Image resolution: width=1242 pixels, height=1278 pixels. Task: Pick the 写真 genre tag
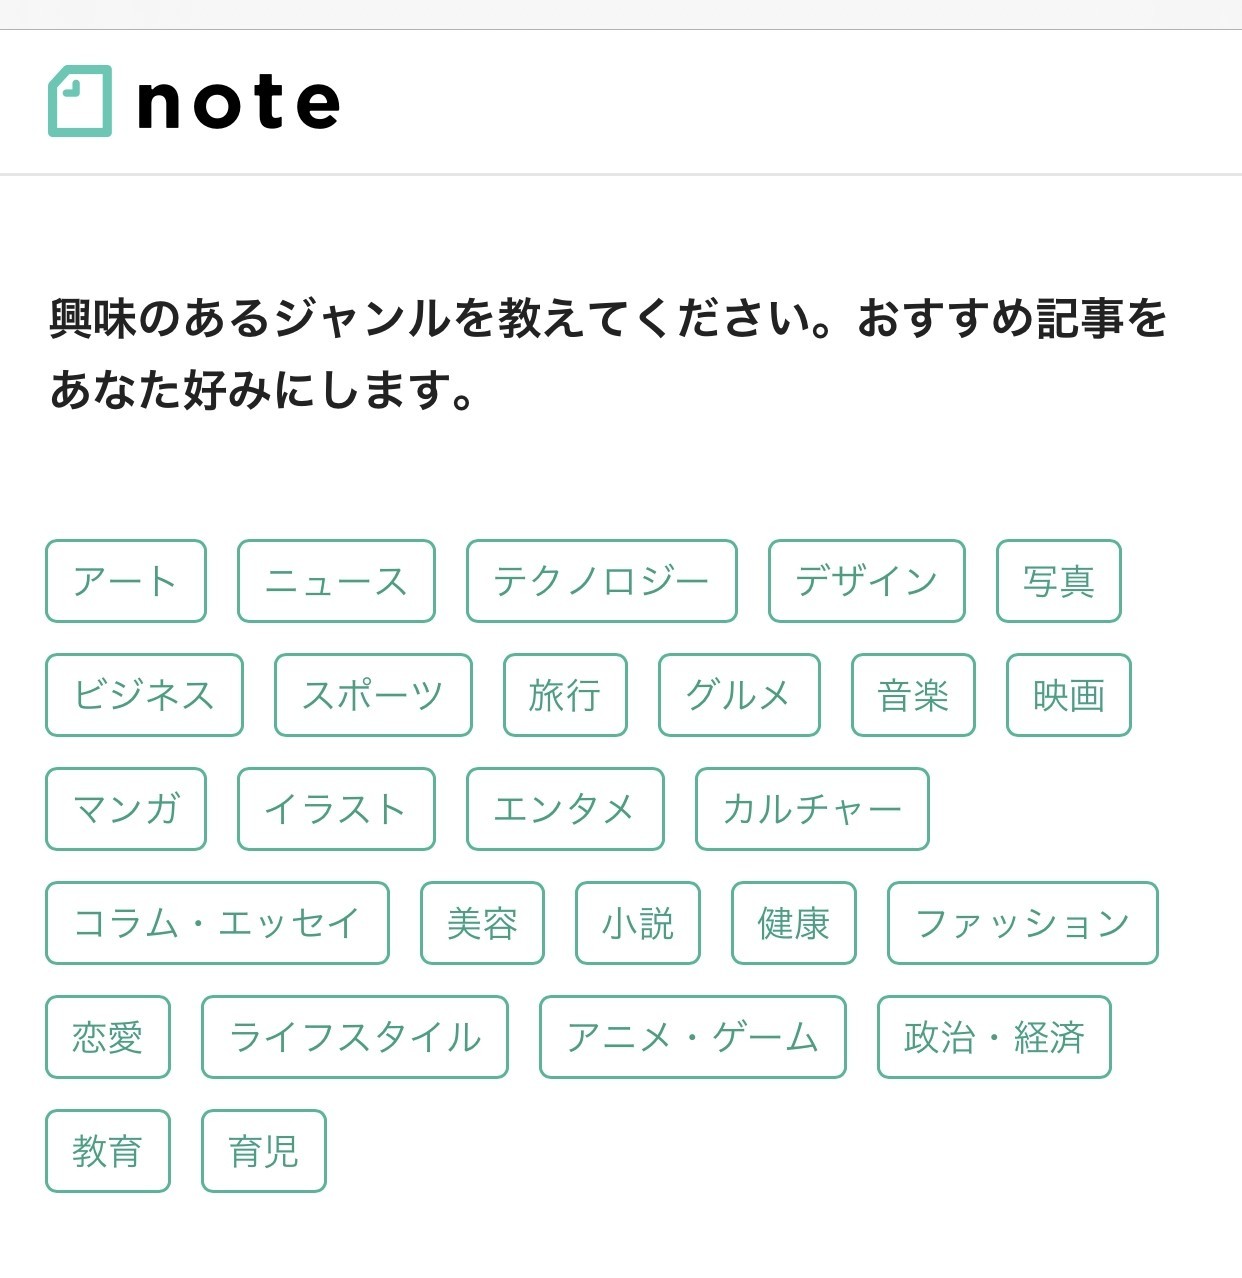[x=1059, y=581]
